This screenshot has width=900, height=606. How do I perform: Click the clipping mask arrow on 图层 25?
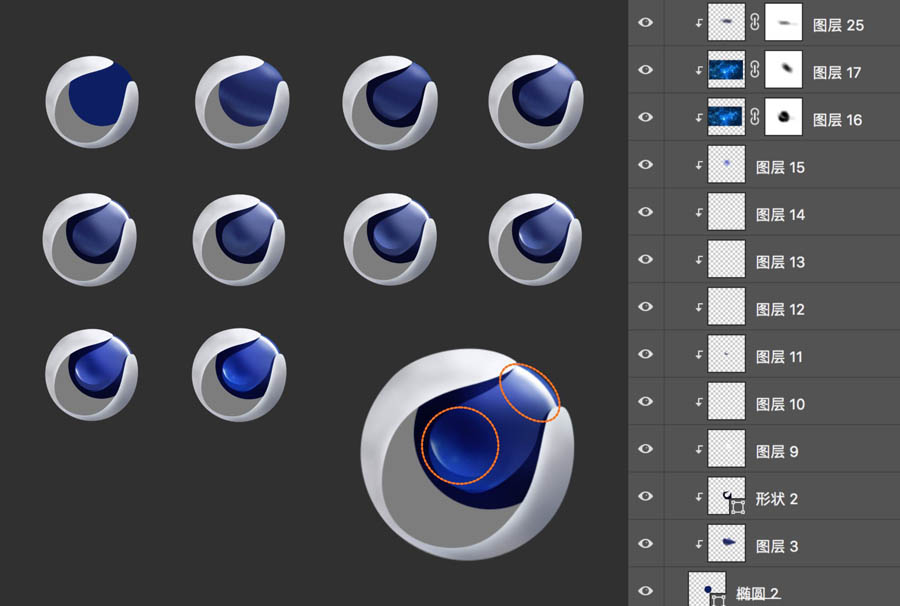(699, 23)
